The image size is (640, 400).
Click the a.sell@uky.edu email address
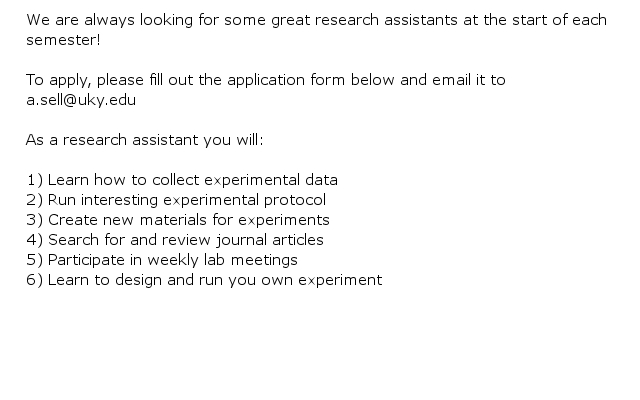coord(81,100)
